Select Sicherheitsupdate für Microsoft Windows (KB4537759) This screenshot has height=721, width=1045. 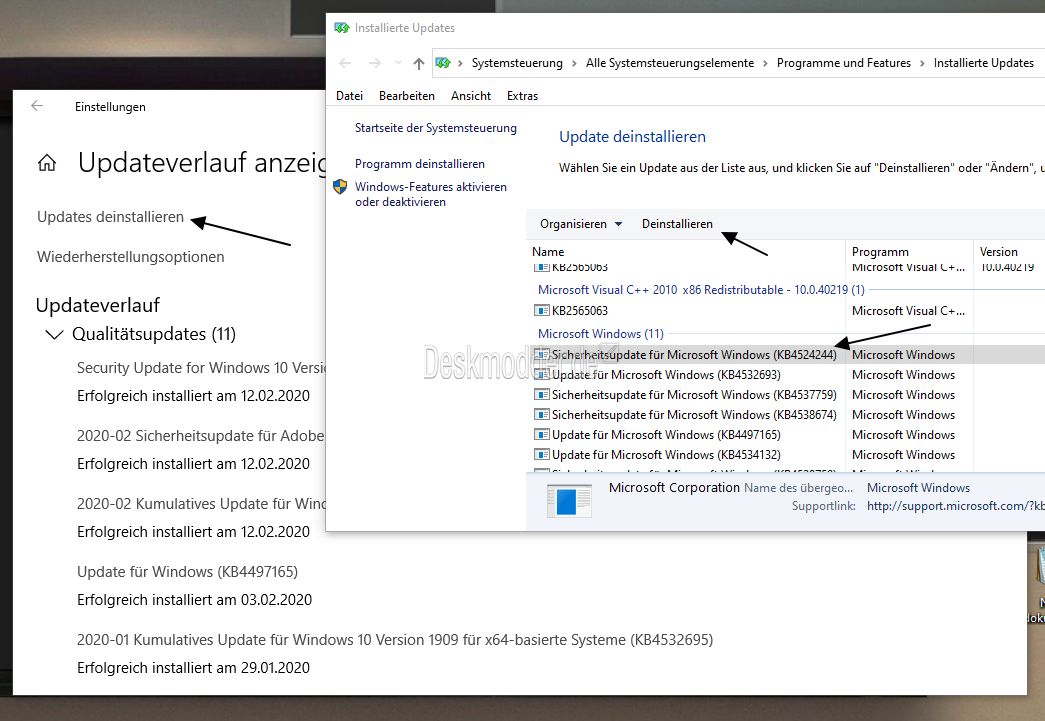694,395
